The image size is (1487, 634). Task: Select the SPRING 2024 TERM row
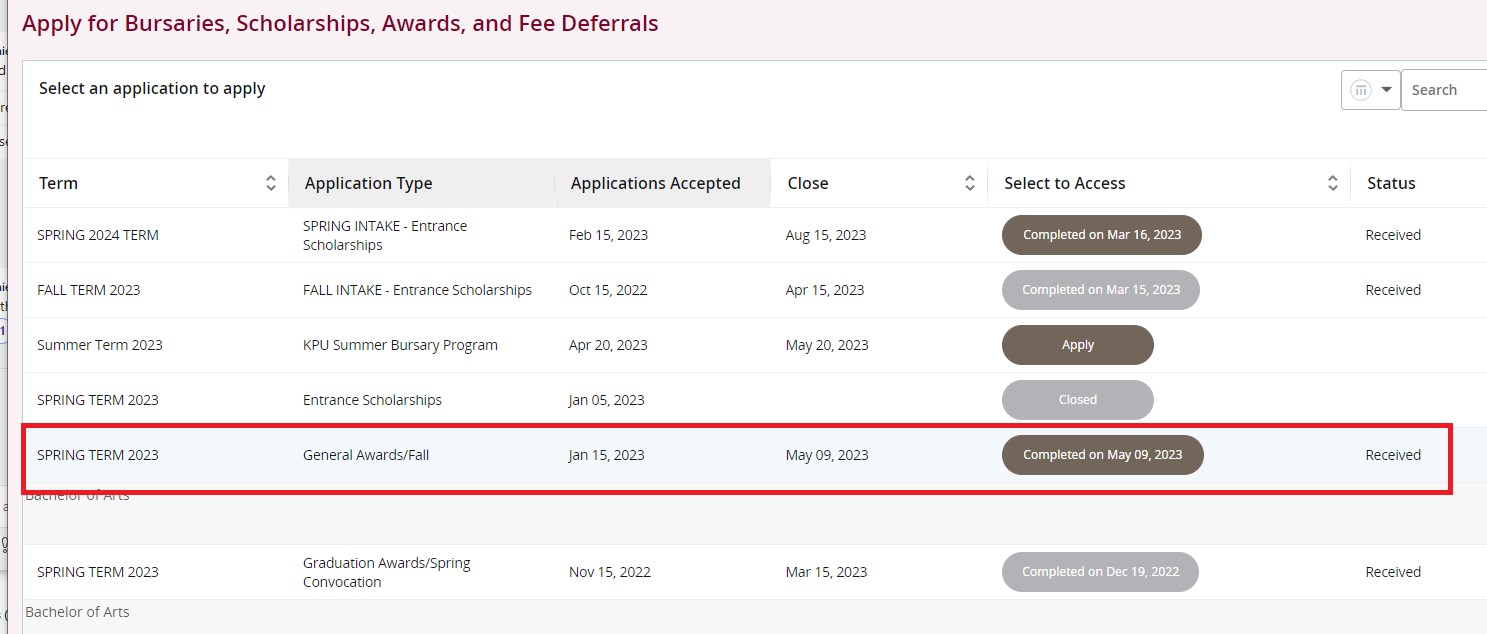tap(98, 235)
